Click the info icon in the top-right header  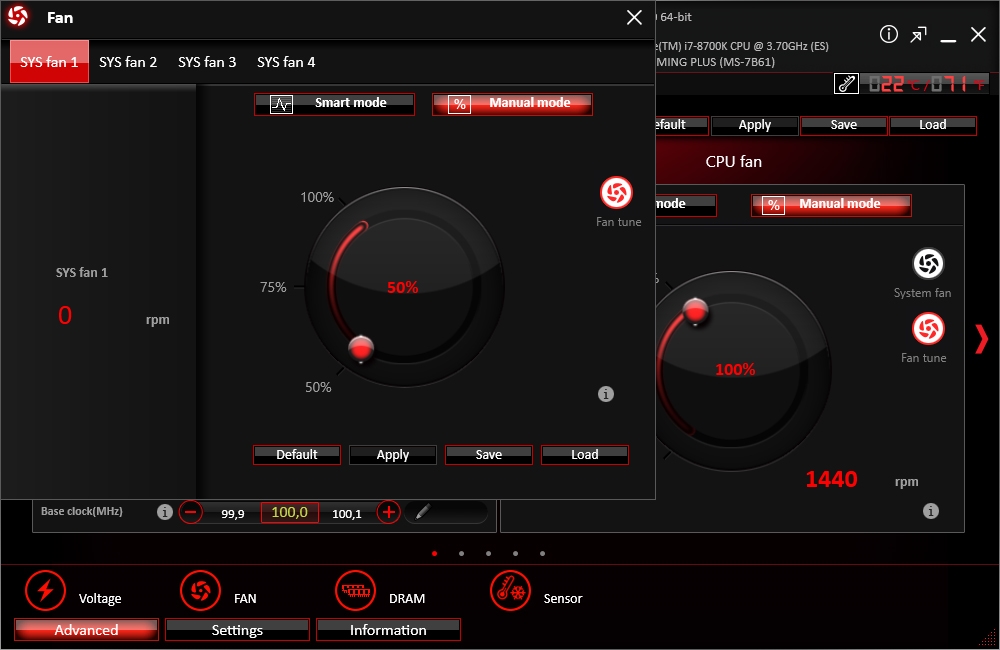(x=888, y=35)
